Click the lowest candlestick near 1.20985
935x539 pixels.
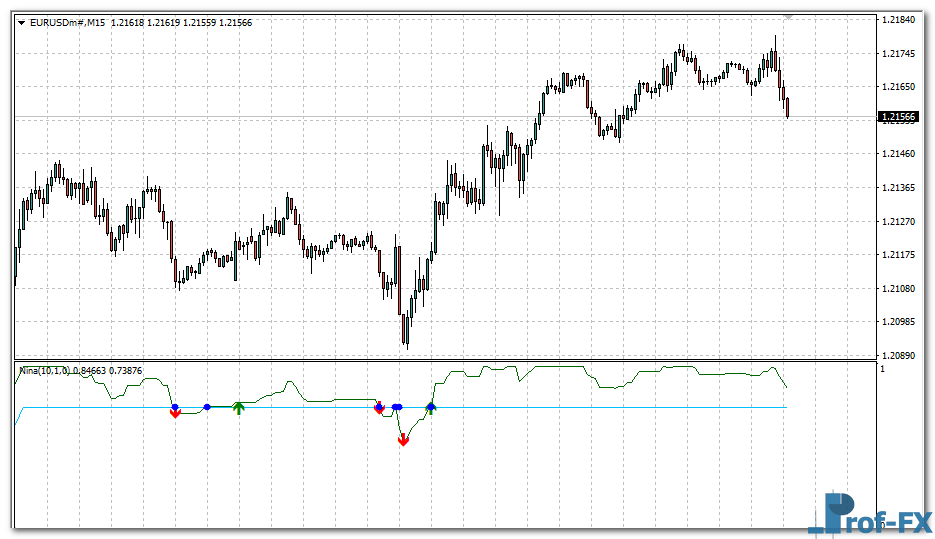tap(406, 328)
